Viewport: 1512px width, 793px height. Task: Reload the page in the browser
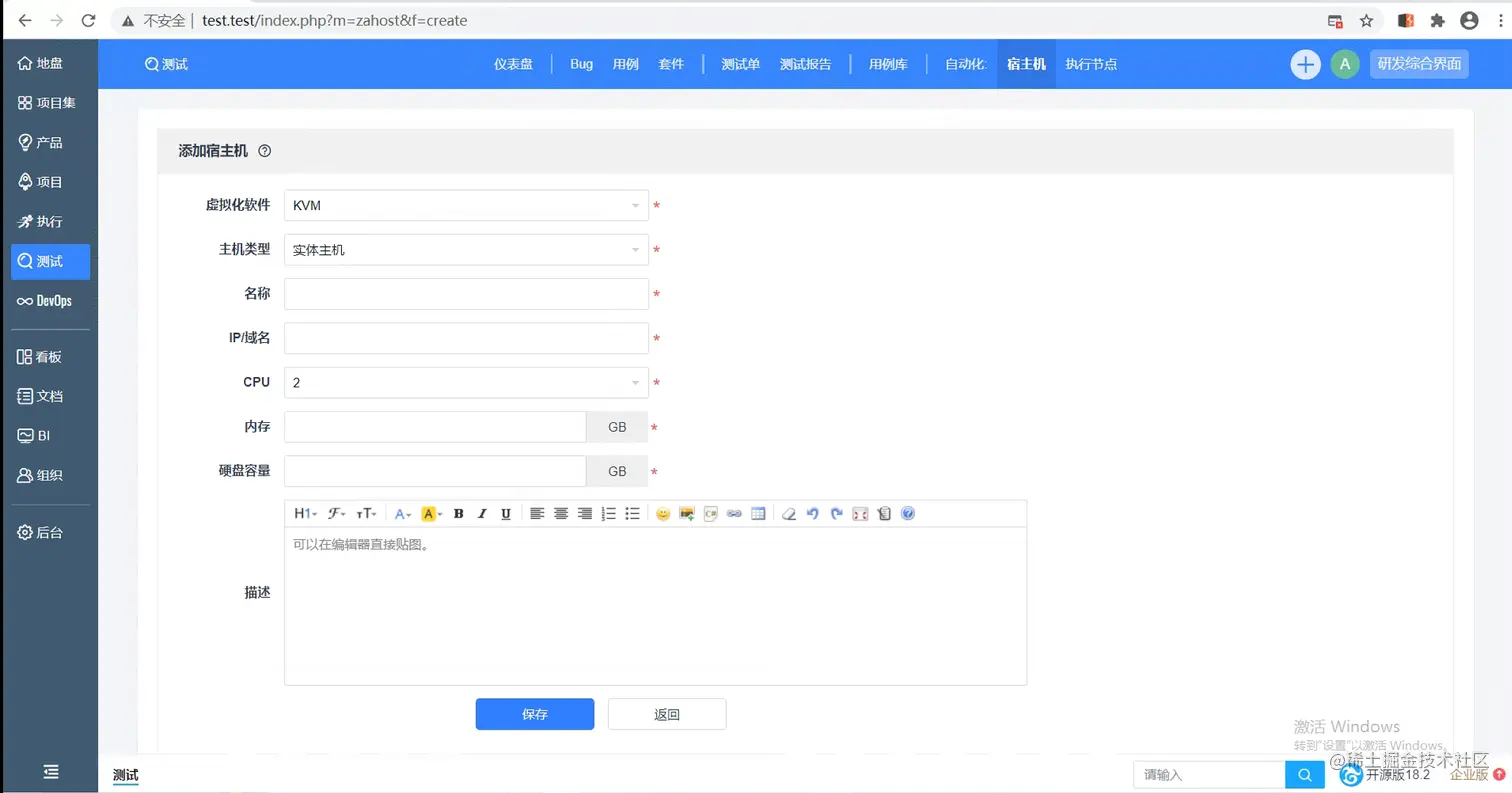click(88, 20)
